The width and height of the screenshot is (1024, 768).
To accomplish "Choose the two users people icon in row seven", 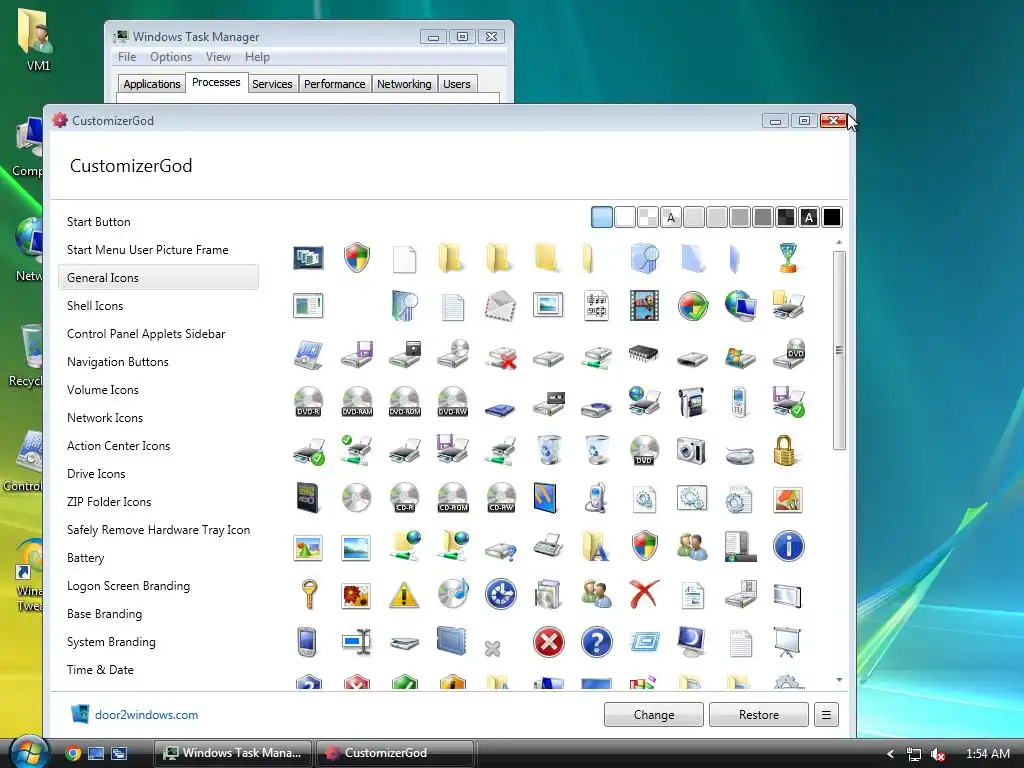I will (692, 546).
